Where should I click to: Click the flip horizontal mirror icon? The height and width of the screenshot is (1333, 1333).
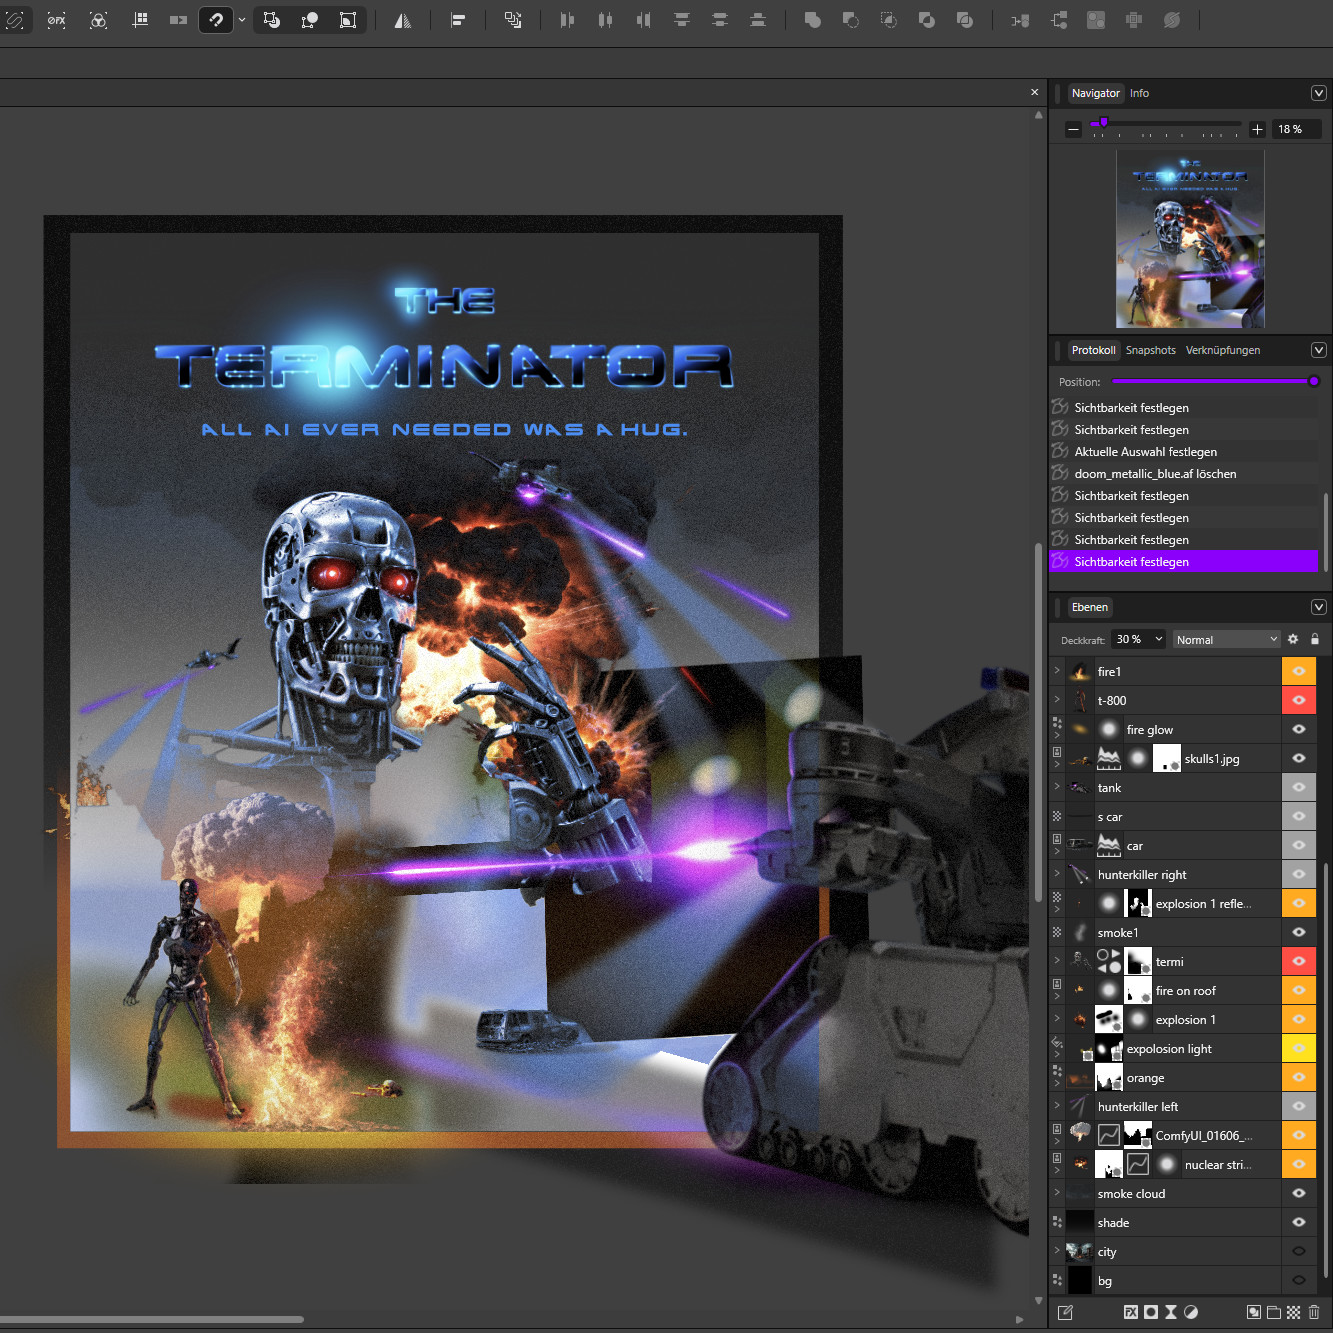403,20
